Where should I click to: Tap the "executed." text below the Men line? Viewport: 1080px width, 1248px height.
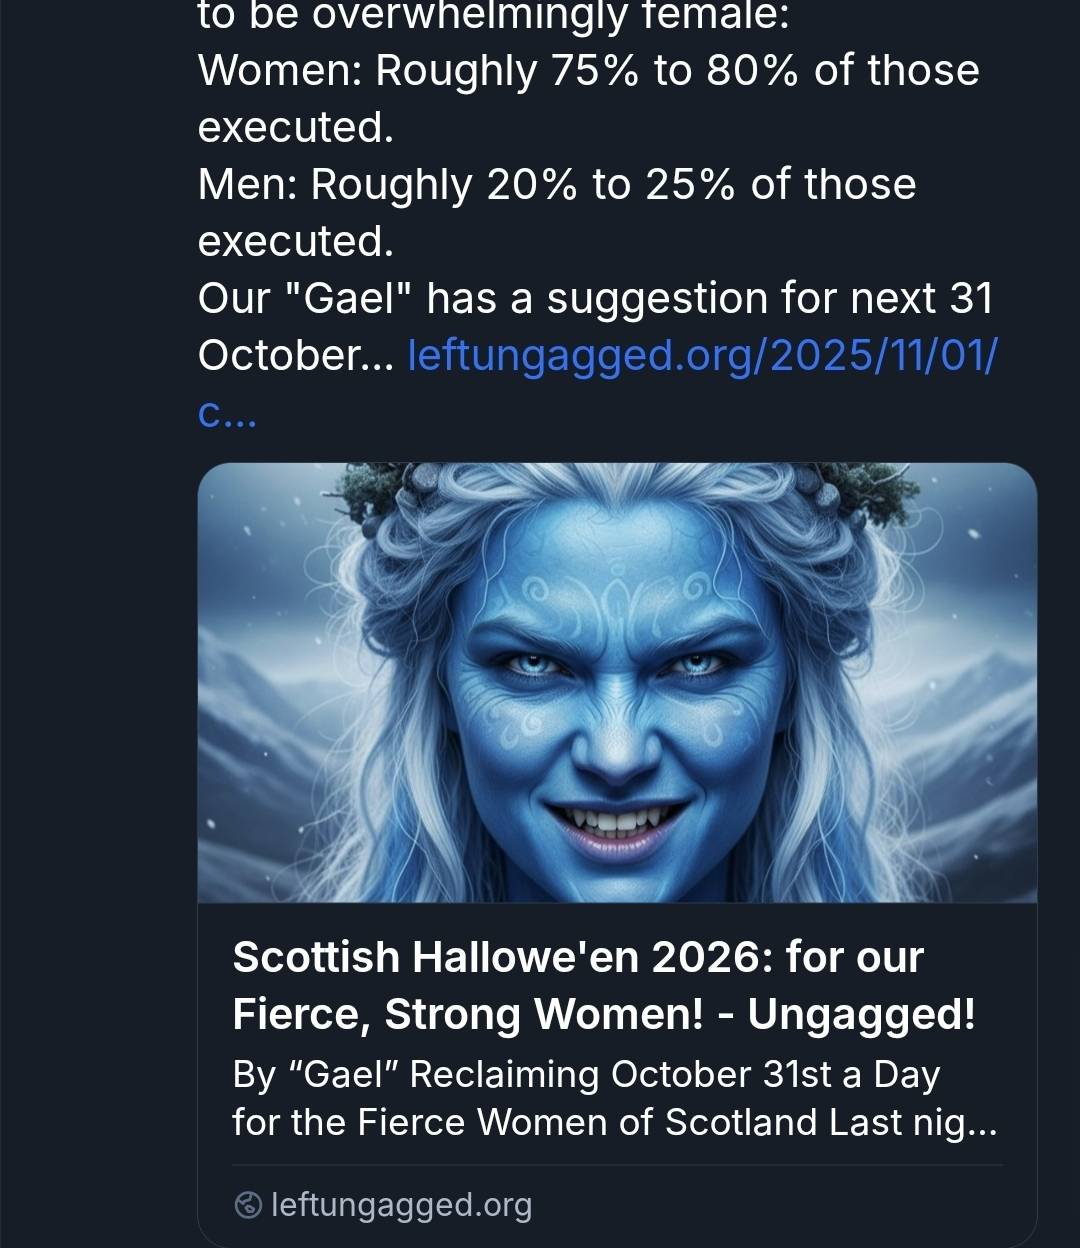click(295, 241)
